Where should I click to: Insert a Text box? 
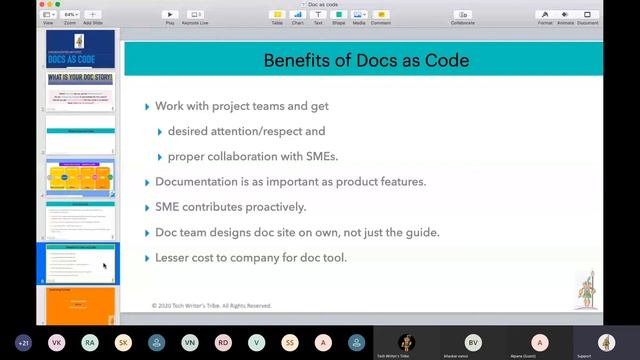(x=318, y=15)
